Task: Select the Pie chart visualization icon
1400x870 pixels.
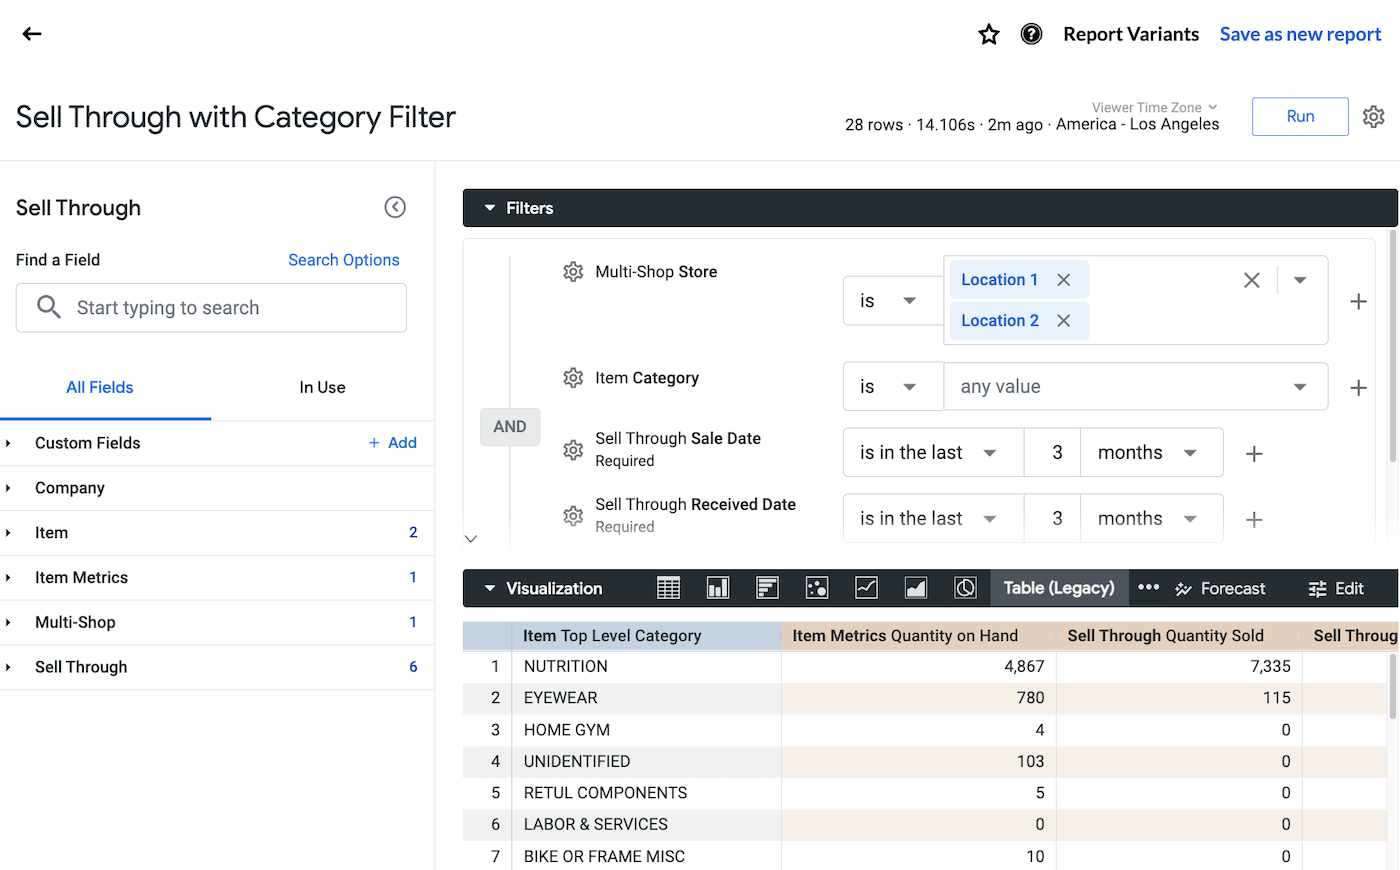Action: 965,588
